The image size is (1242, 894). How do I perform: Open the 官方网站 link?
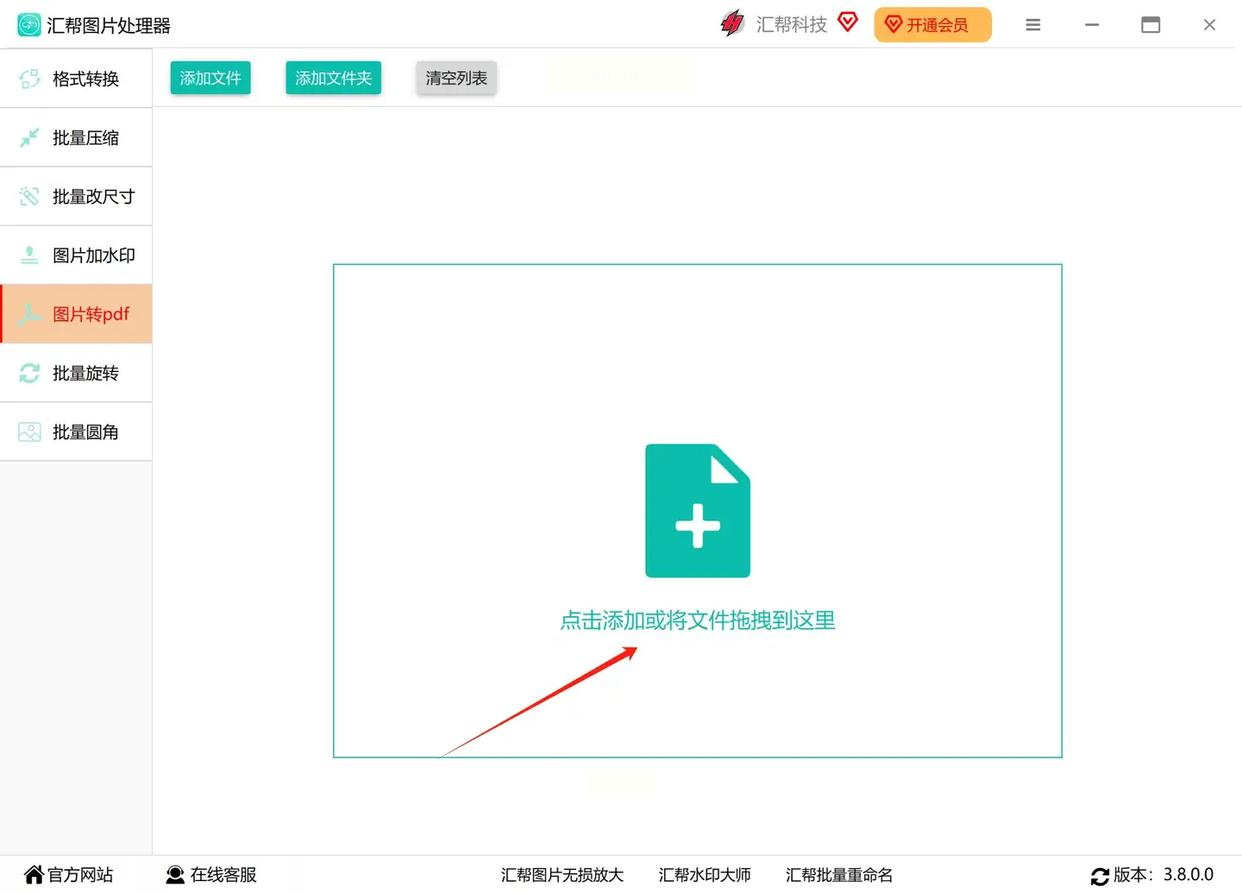(x=68, y=875)
